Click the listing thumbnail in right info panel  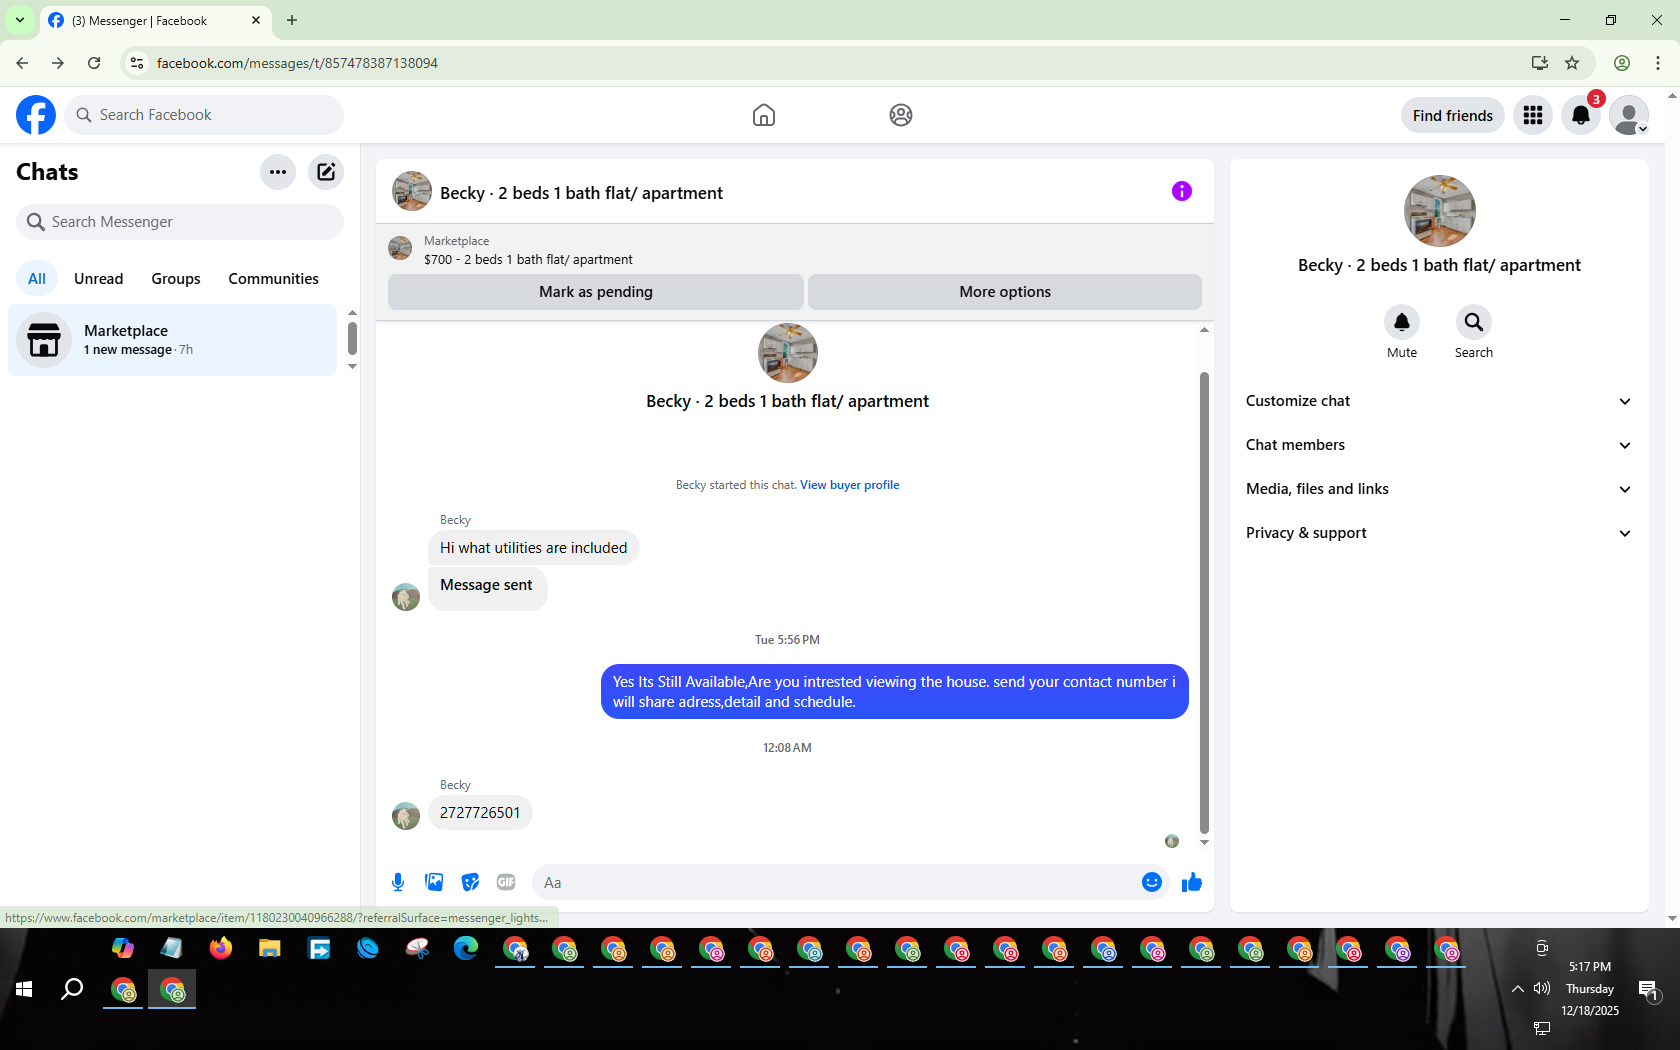click(x=1440, y=211)
